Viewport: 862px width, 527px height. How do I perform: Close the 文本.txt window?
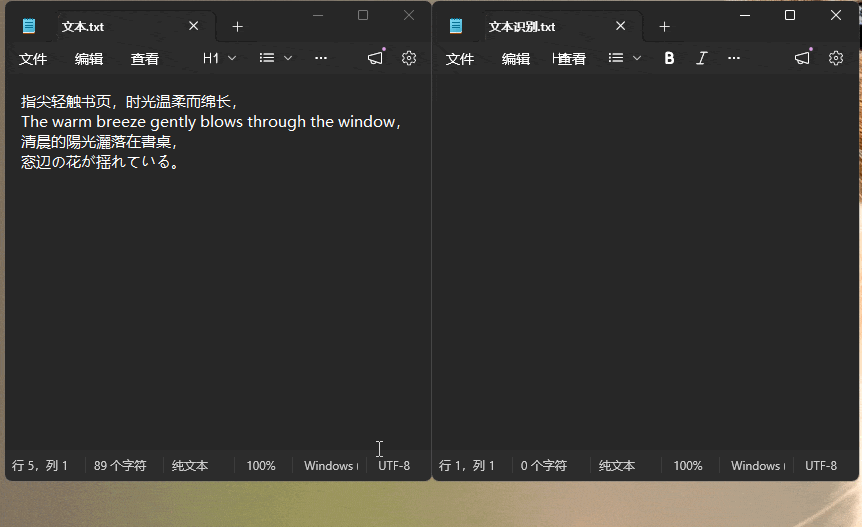click(408, 15)
